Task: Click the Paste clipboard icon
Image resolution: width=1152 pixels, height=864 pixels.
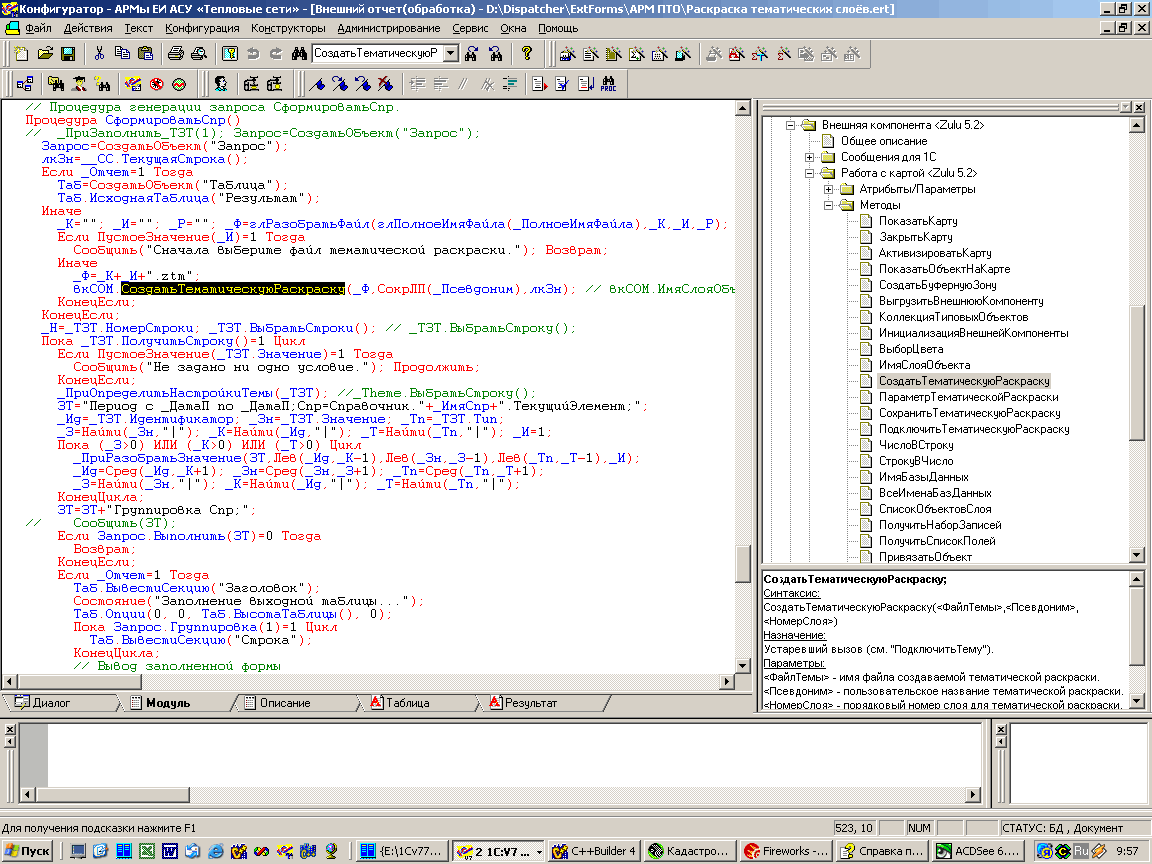Action: coord(145,53)
